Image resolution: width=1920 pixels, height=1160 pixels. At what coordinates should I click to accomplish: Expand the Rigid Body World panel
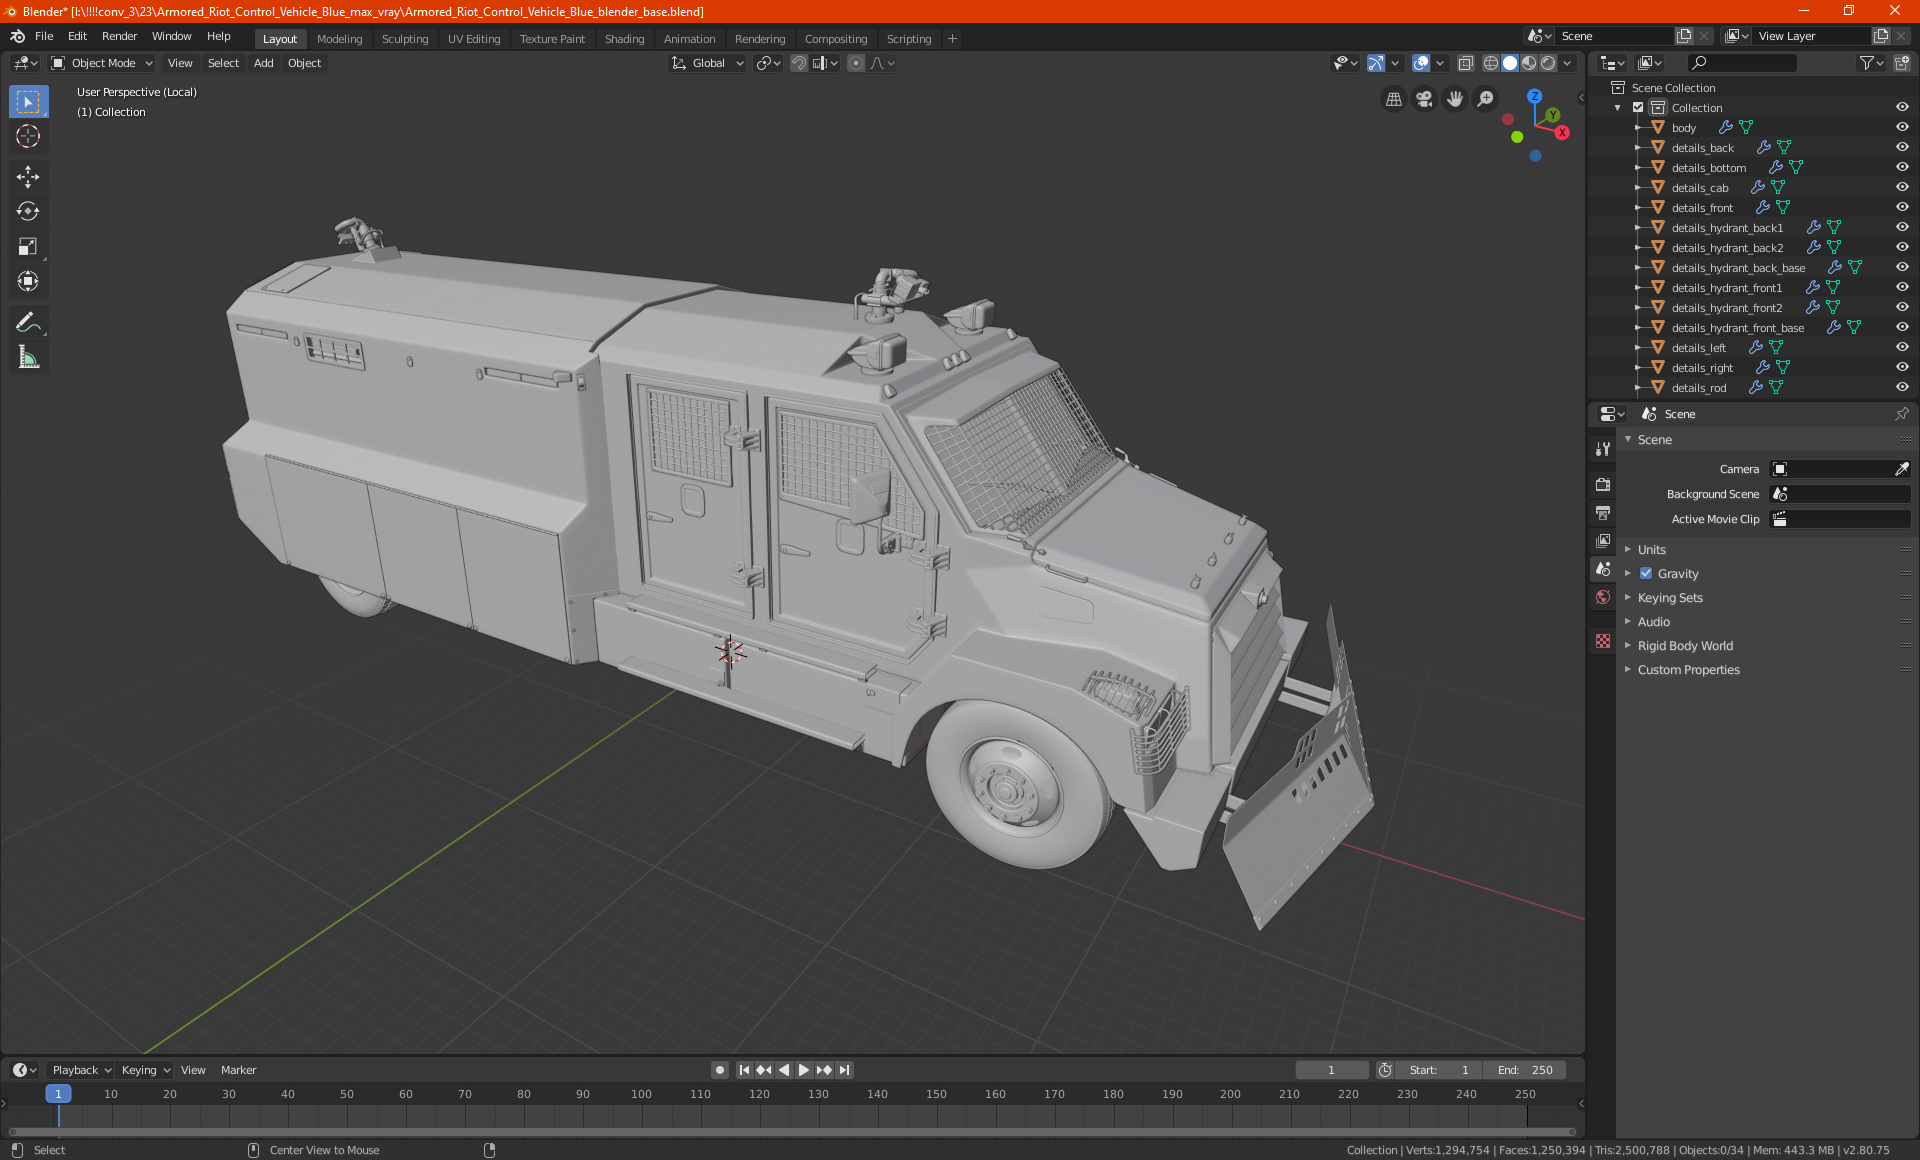coord(1685,646)
